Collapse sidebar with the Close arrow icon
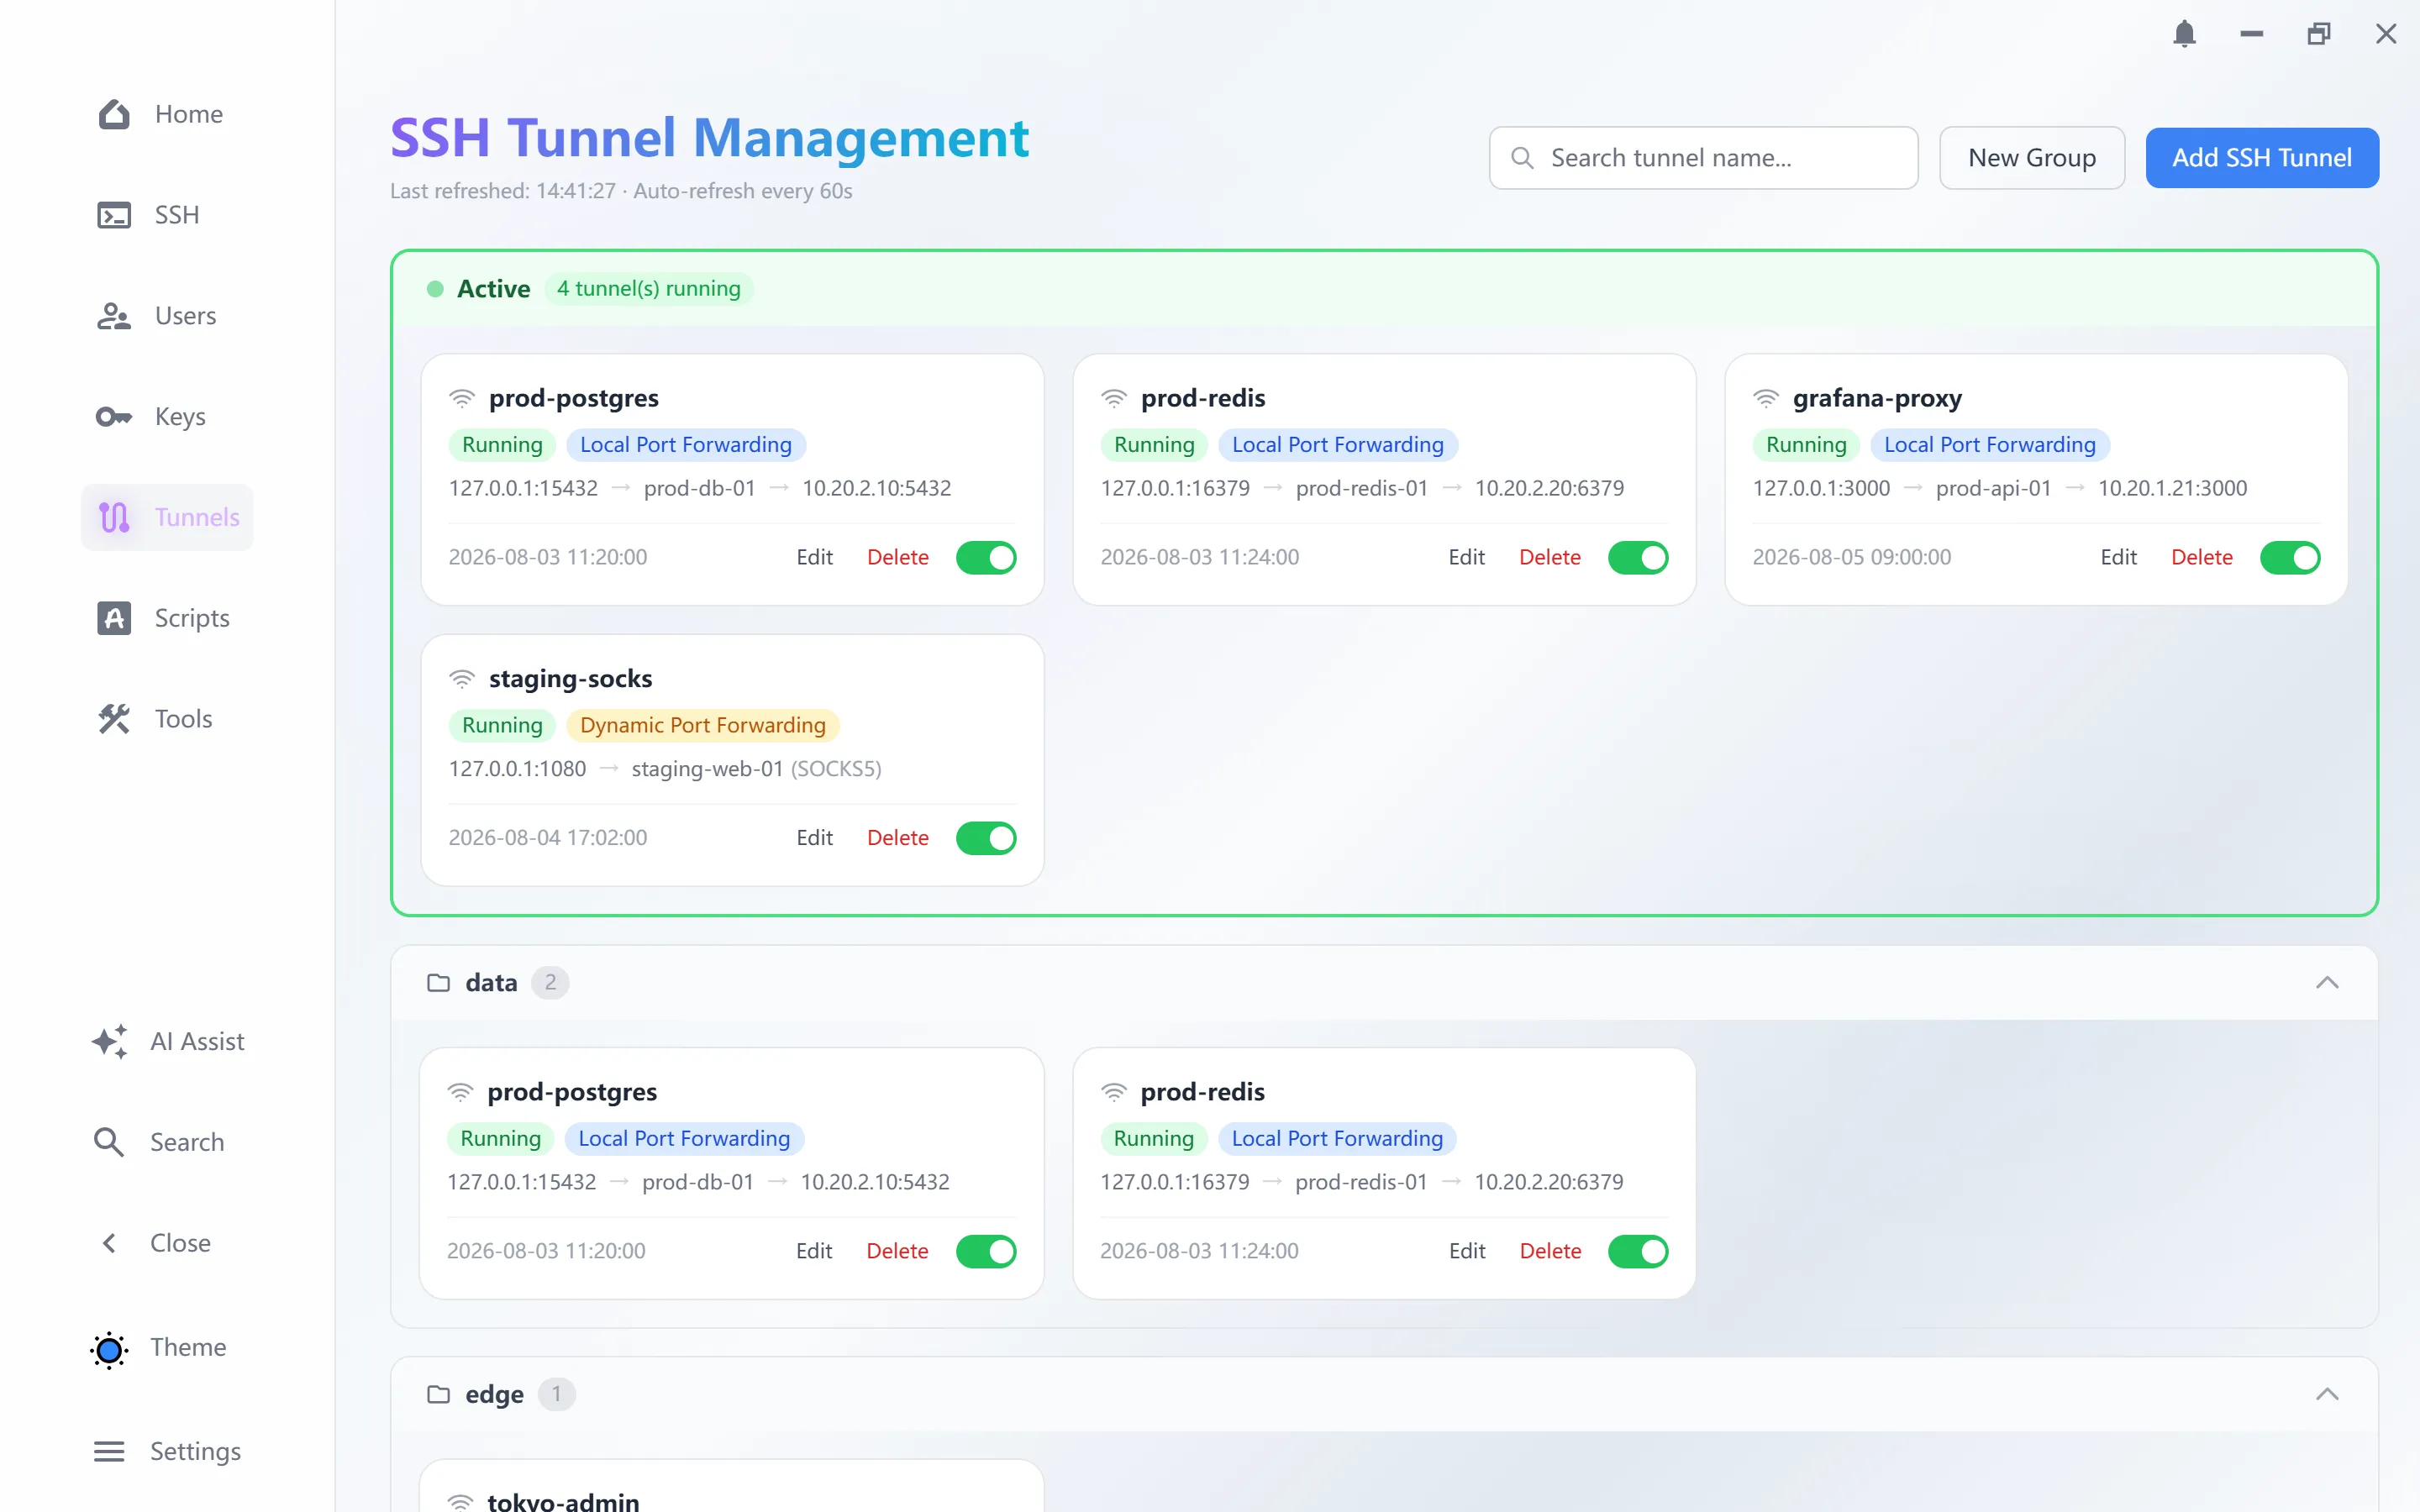Screen dimensions: 2420x1512 tap(109, 1243)
